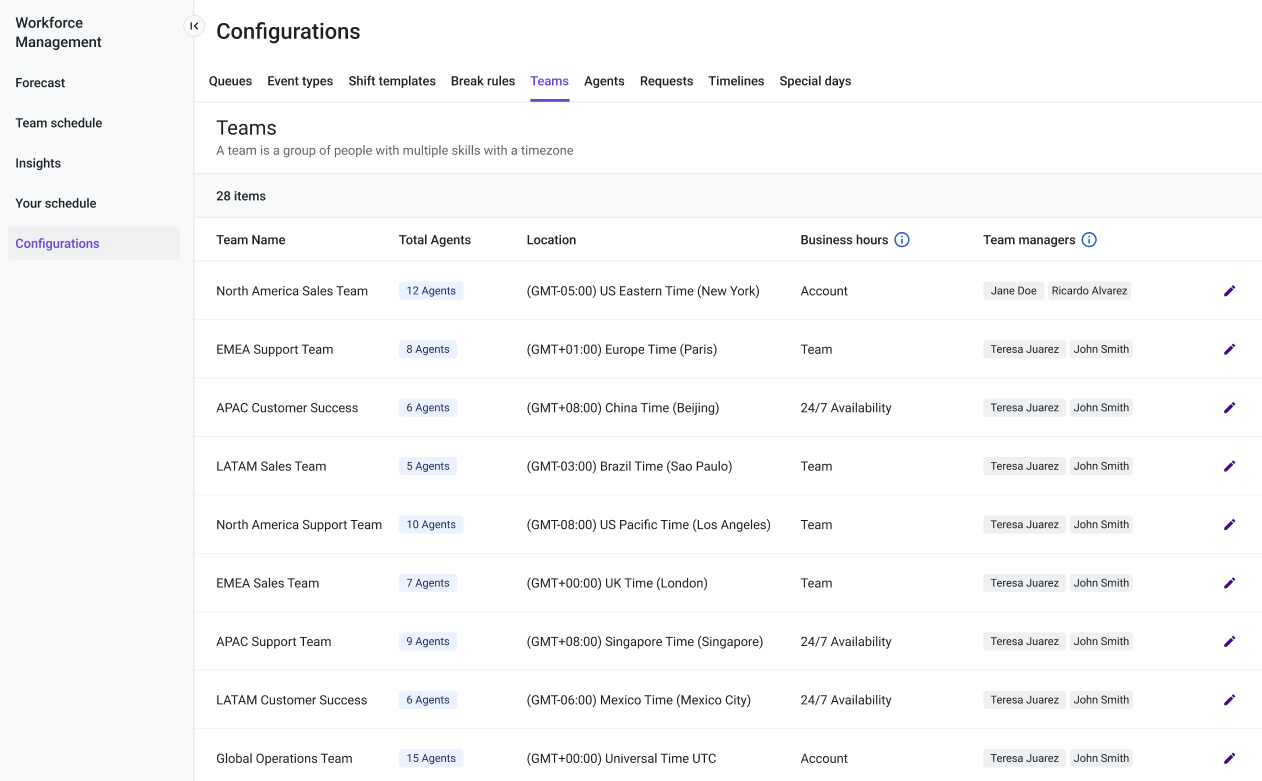Click John Smith tag in LATAM Sales row
This screenshot has height=781, width=1262.
pos(1101,466)
